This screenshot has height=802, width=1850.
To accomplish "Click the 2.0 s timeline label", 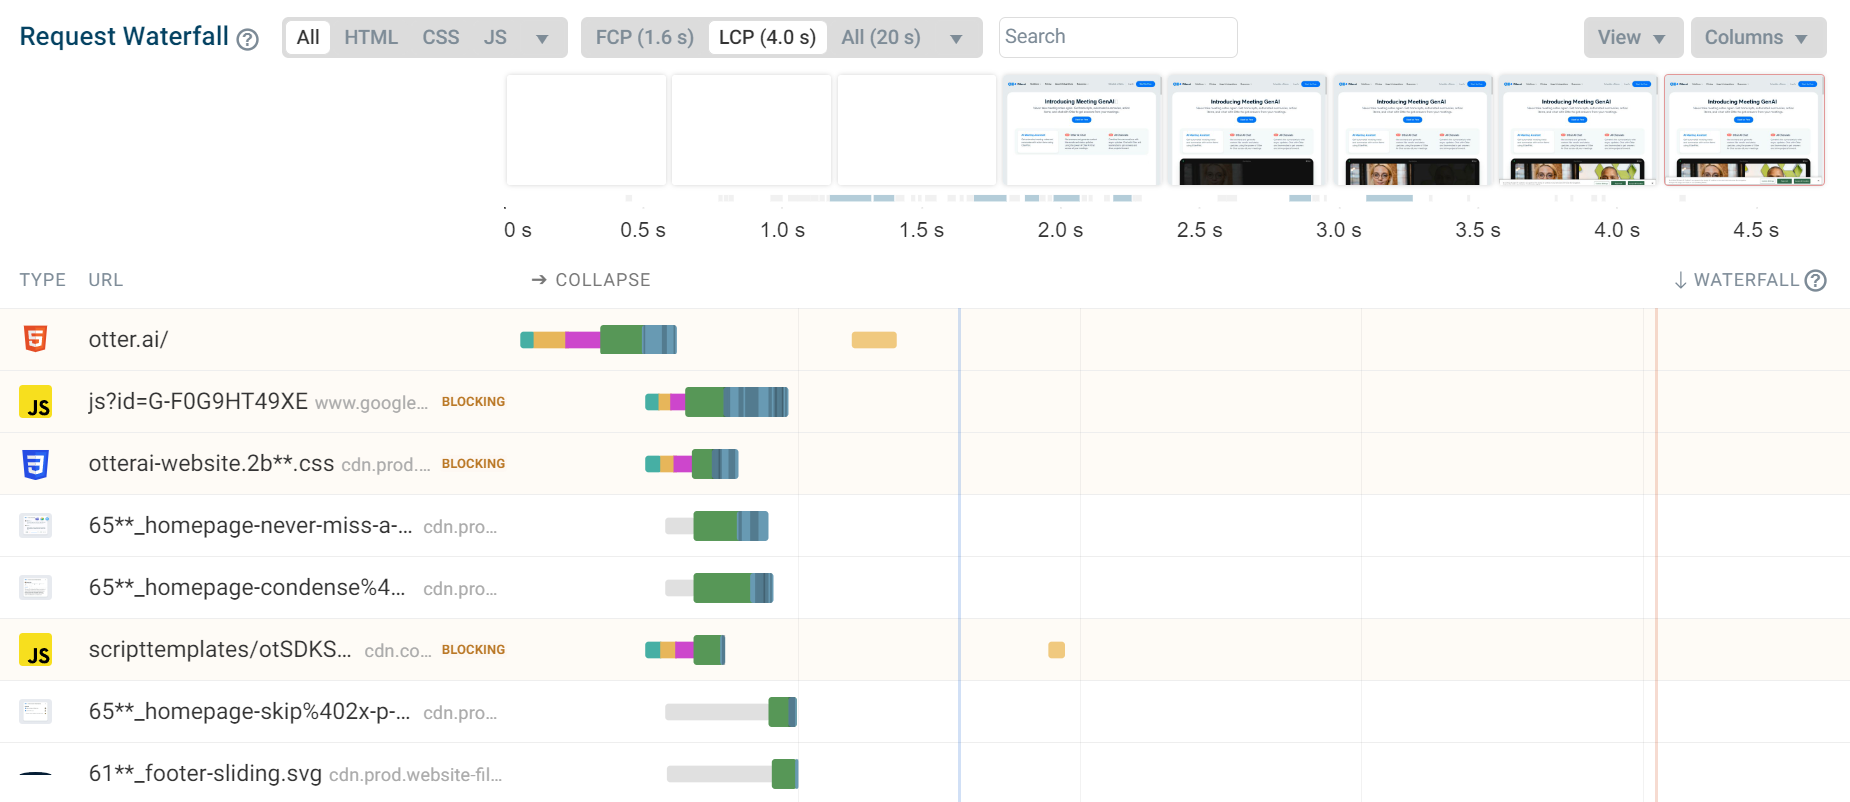I will [1060, 230].
